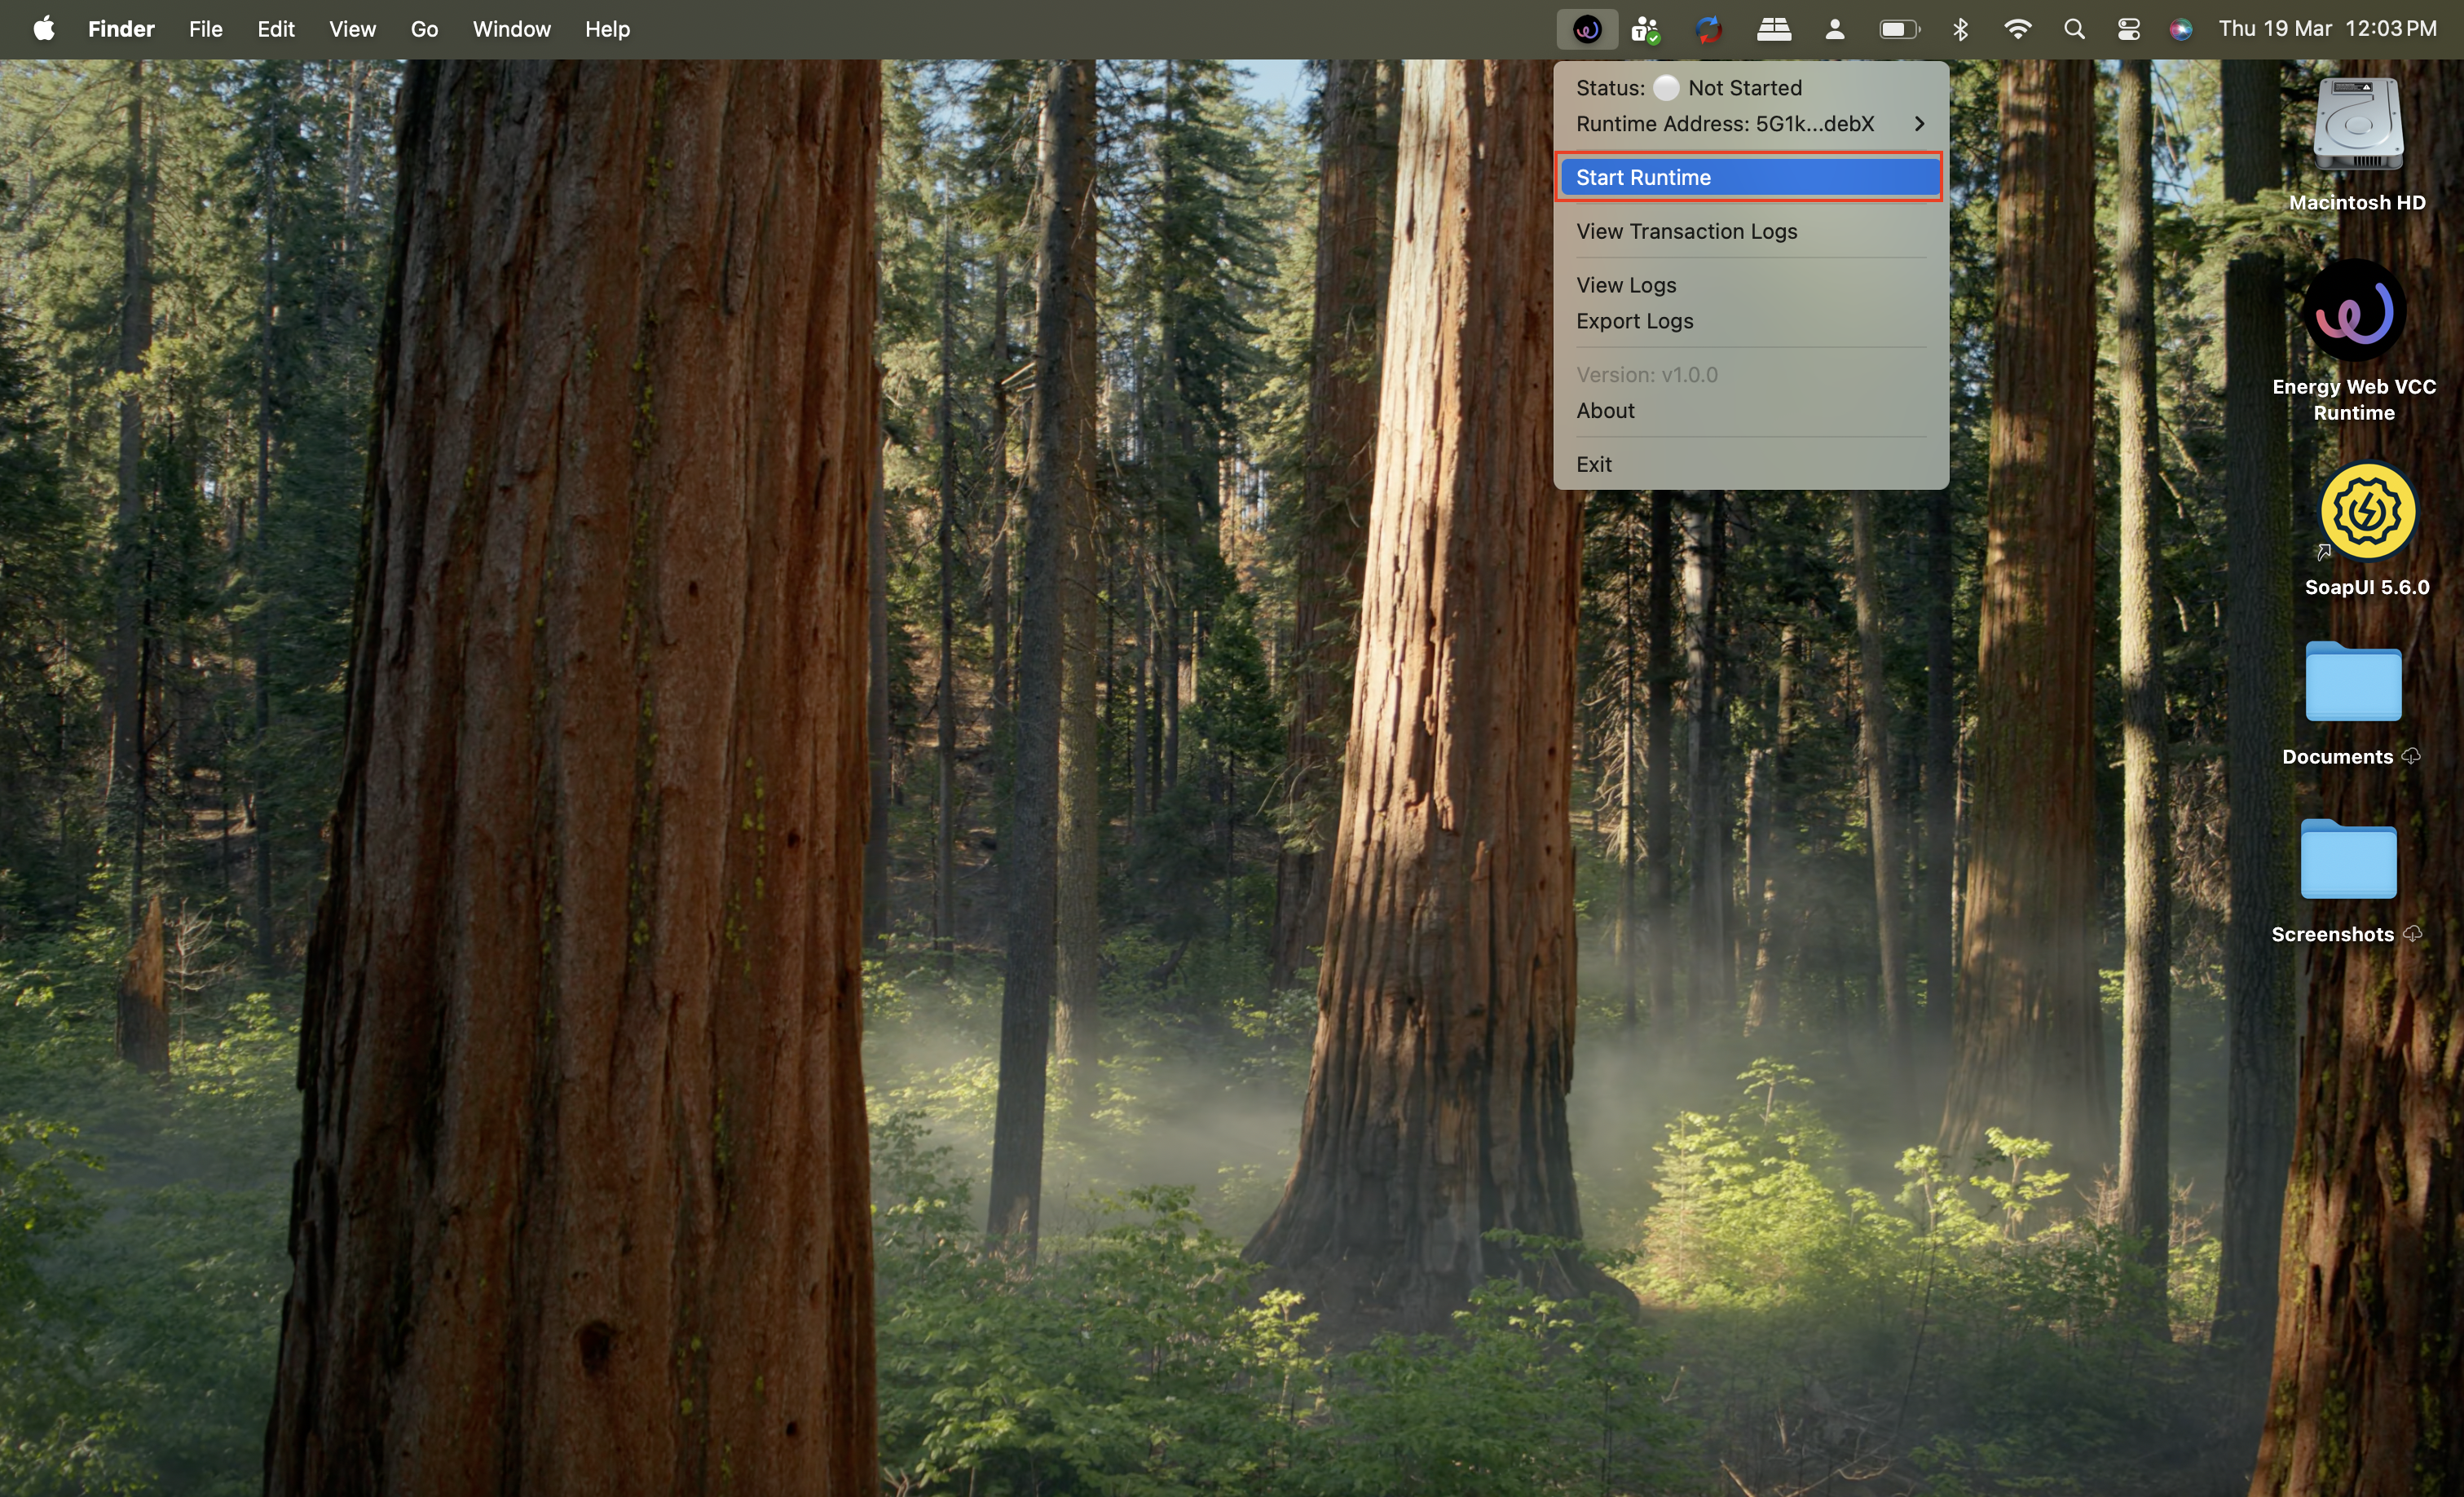
Task: Open the Finder Go menu
Action: click(424, 29)
